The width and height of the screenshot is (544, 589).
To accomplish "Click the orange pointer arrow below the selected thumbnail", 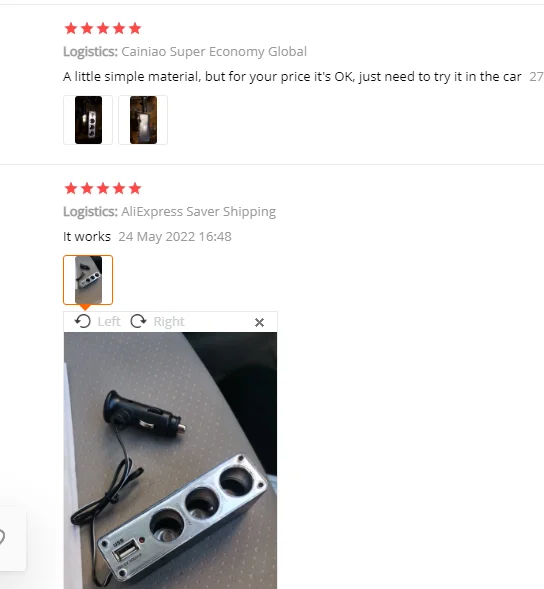I will pos(85,307).
